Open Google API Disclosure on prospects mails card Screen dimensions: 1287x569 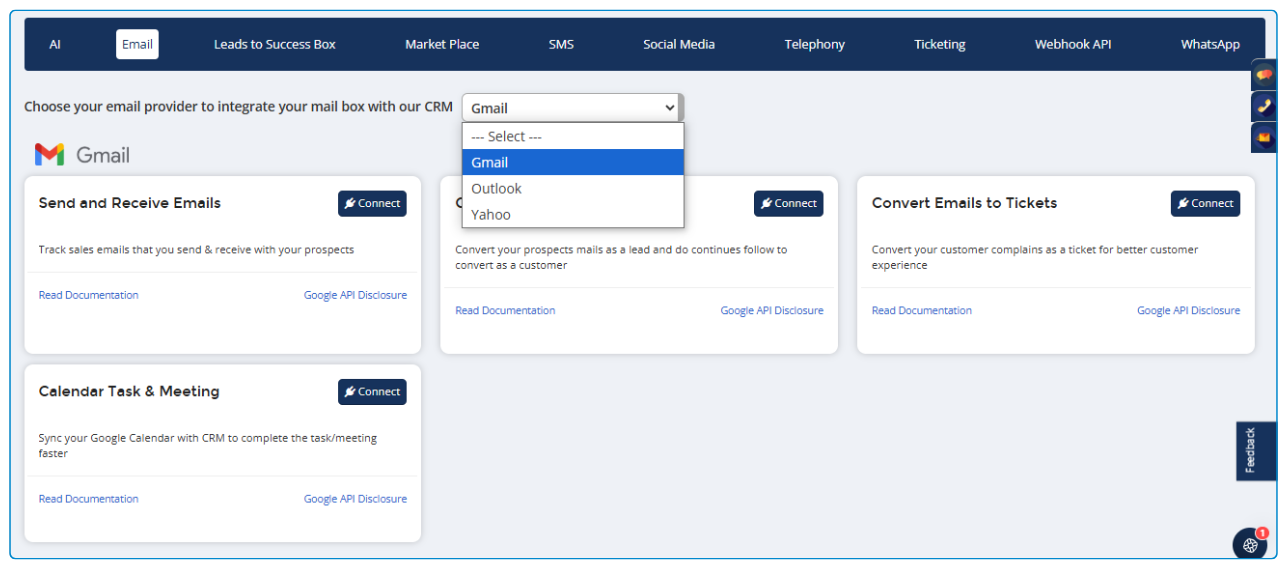pos(772,310)
